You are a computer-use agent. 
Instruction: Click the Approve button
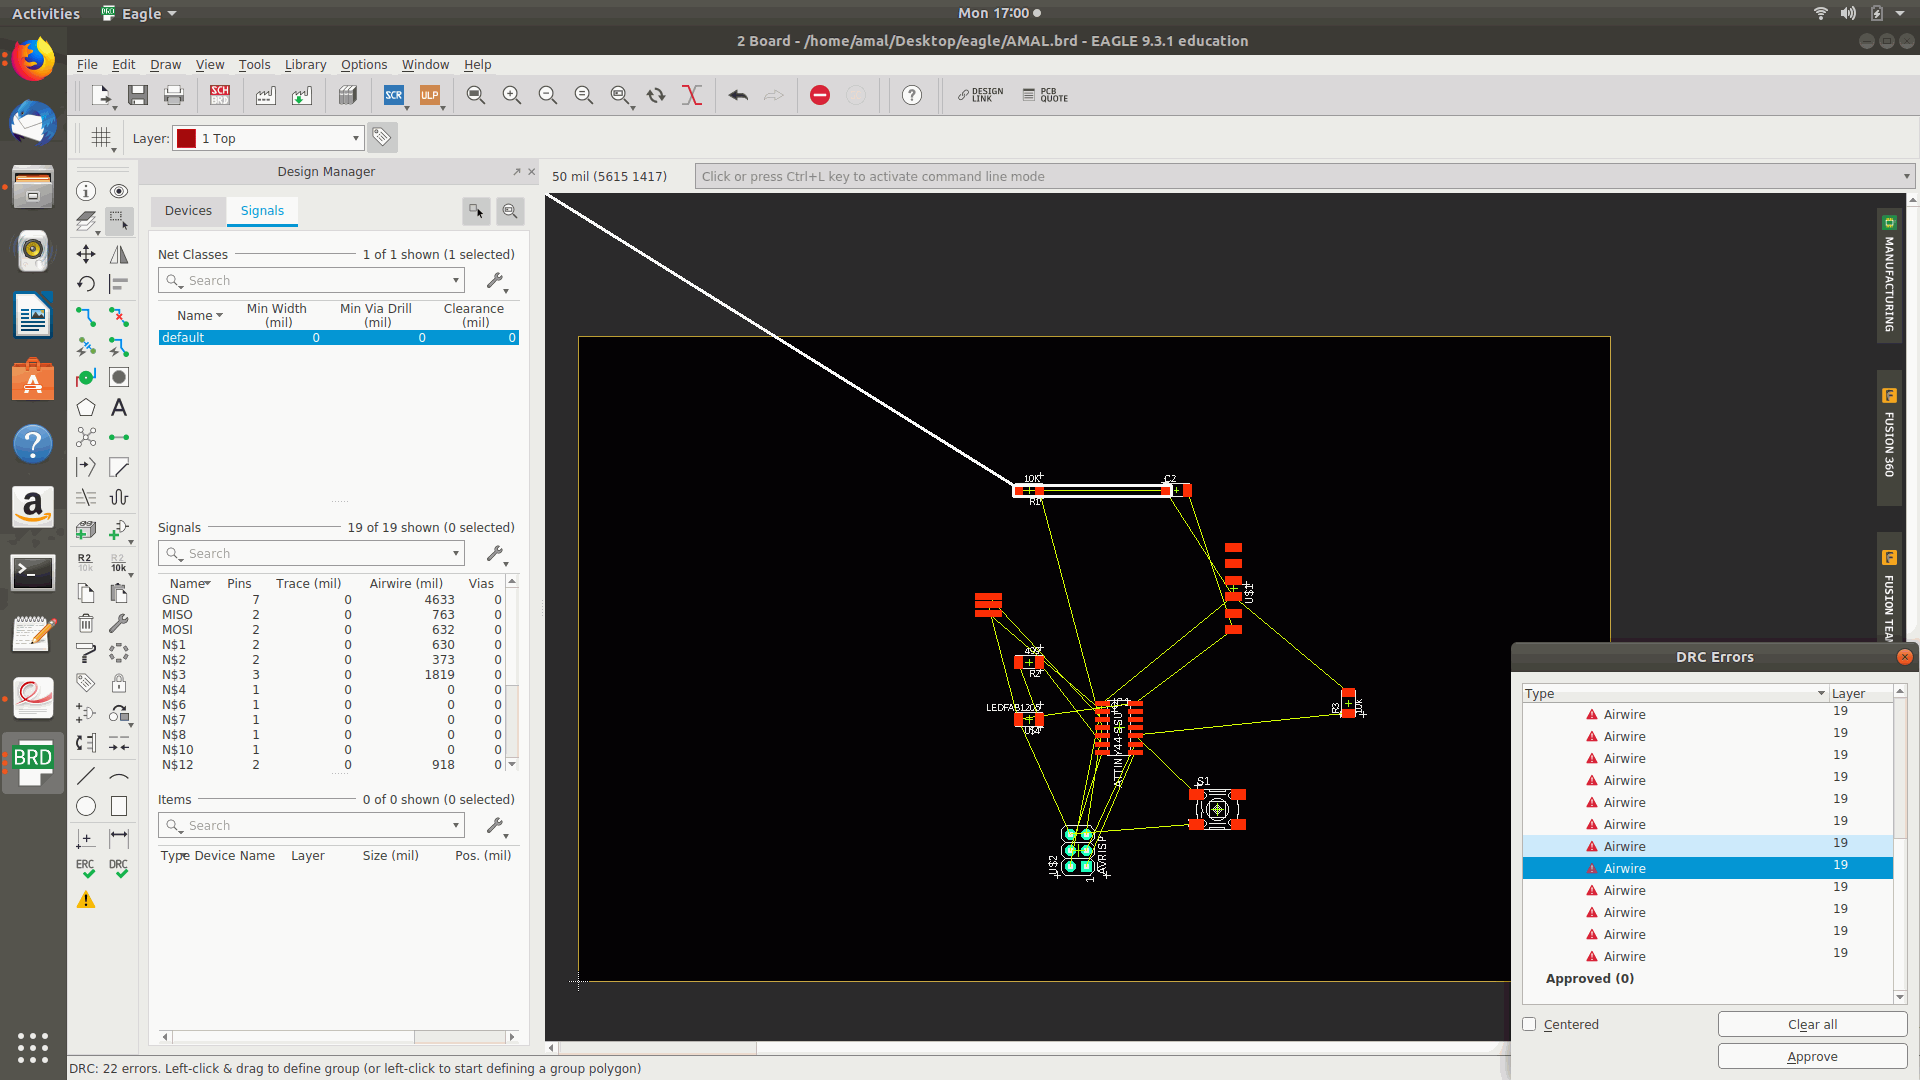click(x=1812, y=1056)
